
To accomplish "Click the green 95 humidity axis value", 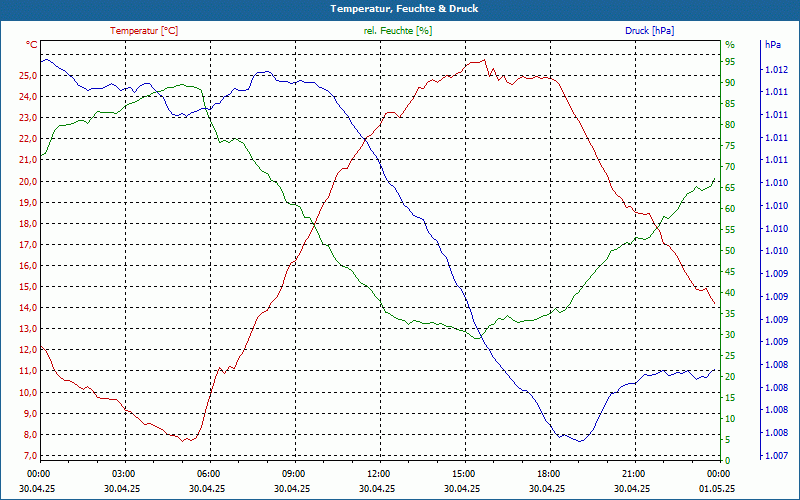I will pos(730,62).
